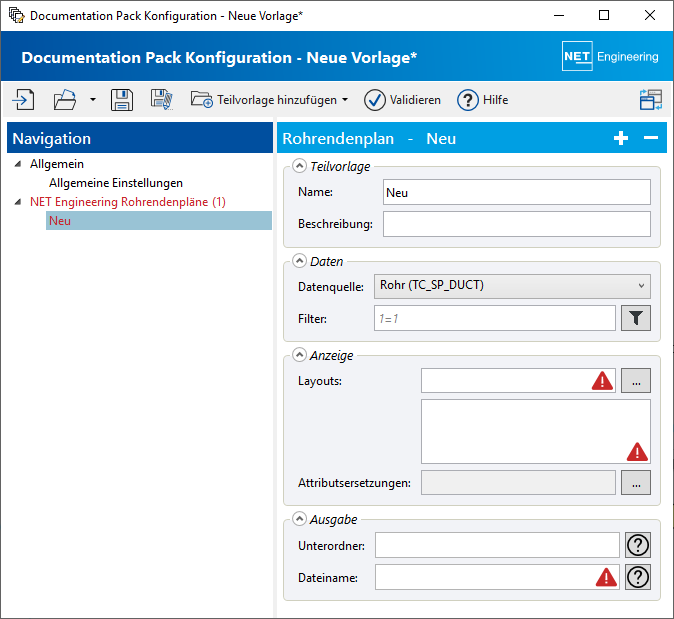Click the Hilfe button

click(482, 100)
